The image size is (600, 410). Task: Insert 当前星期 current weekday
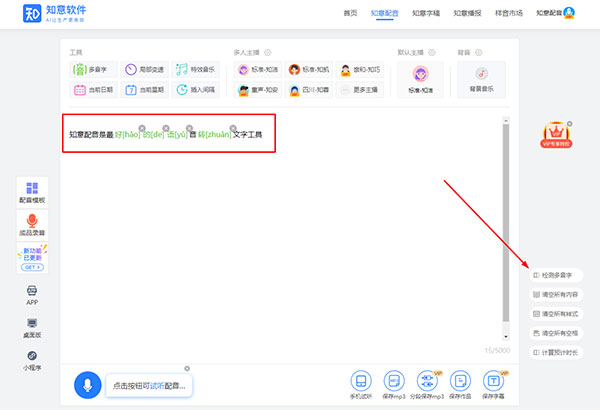pos(145,90)
